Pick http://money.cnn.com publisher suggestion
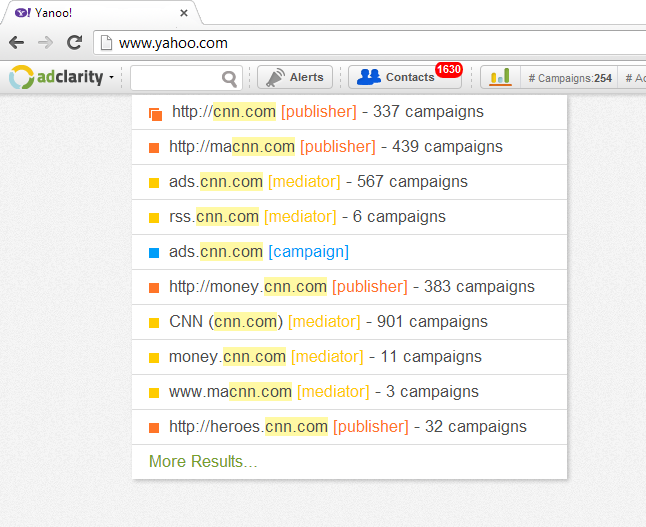The image size is (646, 527). (349, 287)
